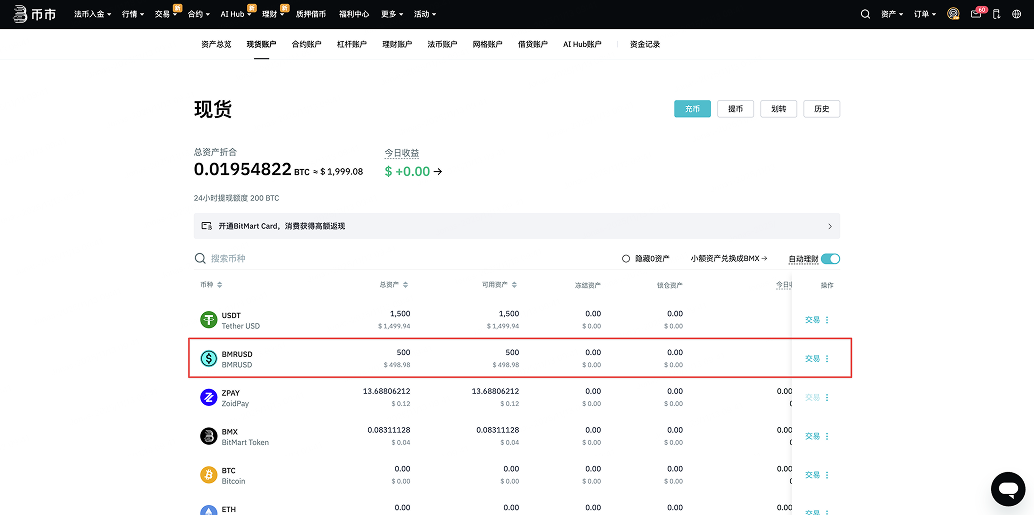1034x515 pixels.
Task: Click the Bitcoin BTC coin icon
Action: (x=208, y=475)
